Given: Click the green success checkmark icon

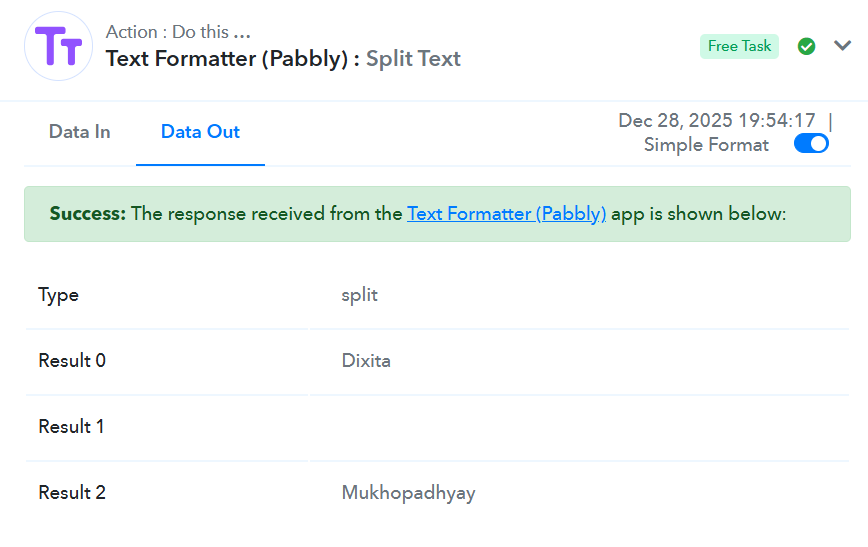Looking at the screenshot, I should pyautogui.click(x=806, y=46).
